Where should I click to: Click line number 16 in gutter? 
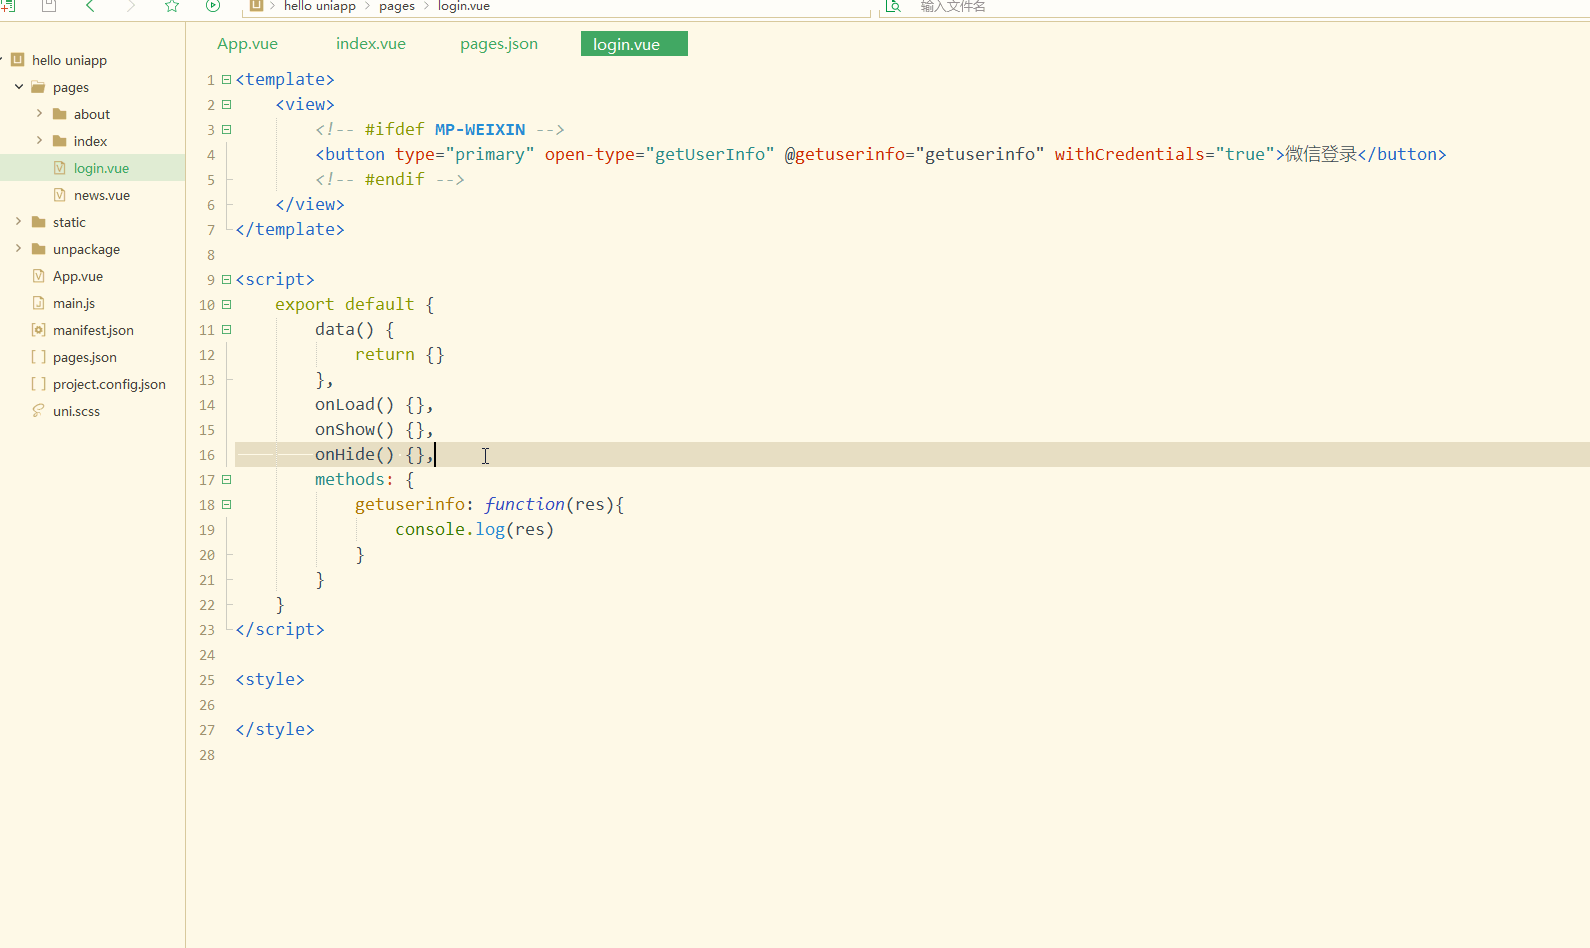[207, 455]
